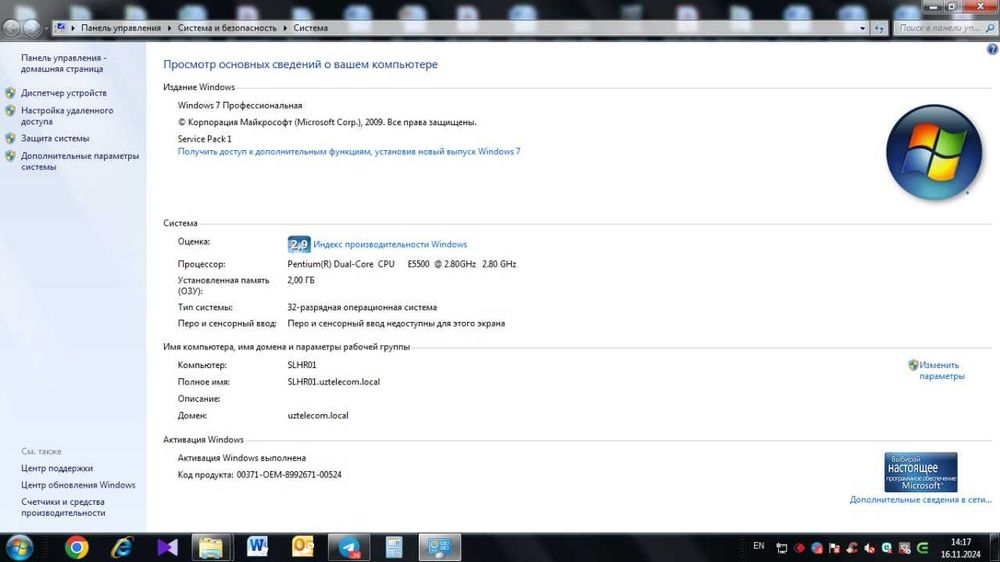Click the control panel icon in address bar
Viewport: 1000px width, 562px height.
(x=61, y=27)
